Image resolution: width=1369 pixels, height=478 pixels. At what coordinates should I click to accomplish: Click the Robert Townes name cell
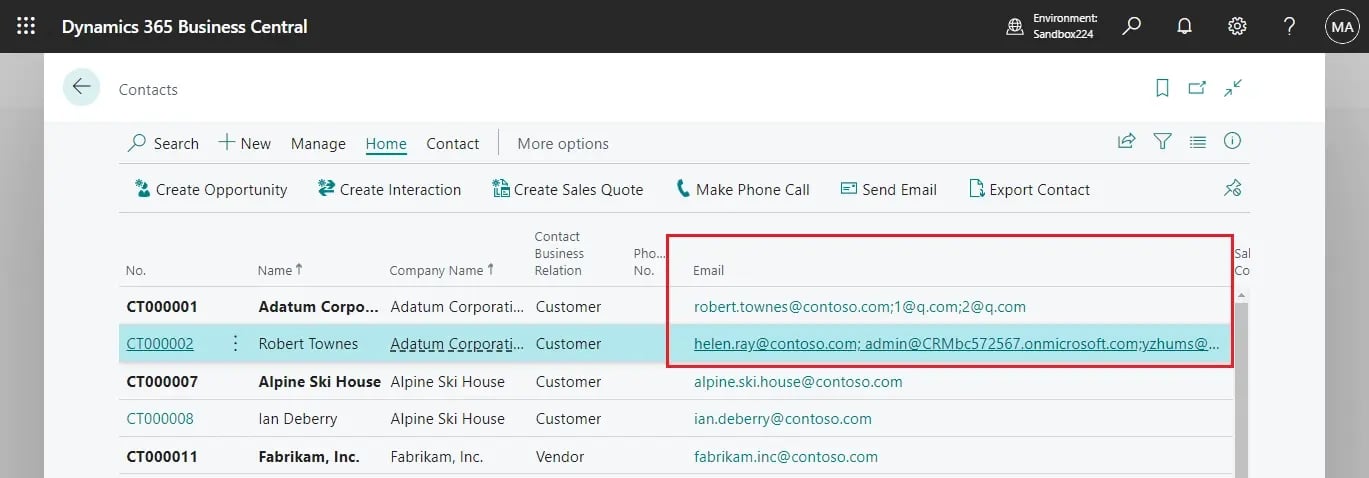308,343
